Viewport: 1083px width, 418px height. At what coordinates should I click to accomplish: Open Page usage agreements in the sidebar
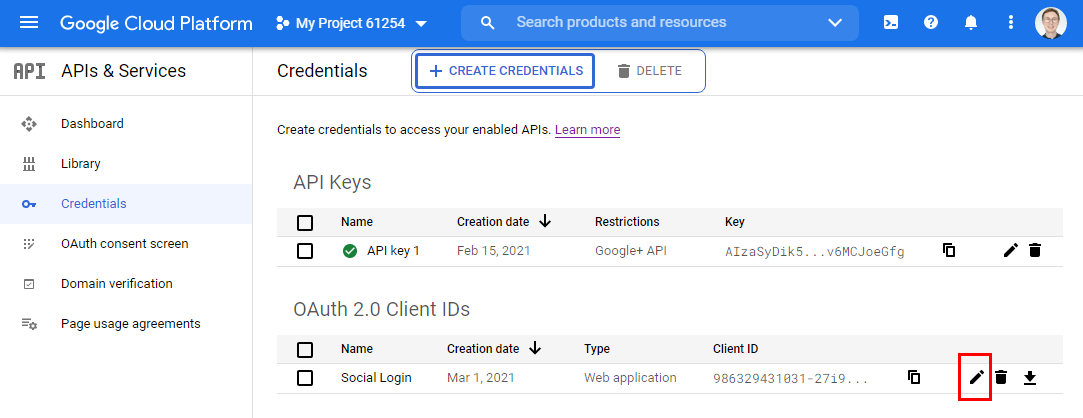(126, 324)
